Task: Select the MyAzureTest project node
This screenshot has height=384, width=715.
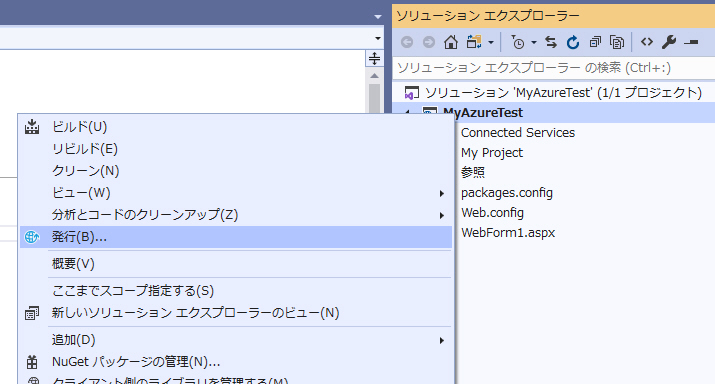Action: (x=483, y=113)
